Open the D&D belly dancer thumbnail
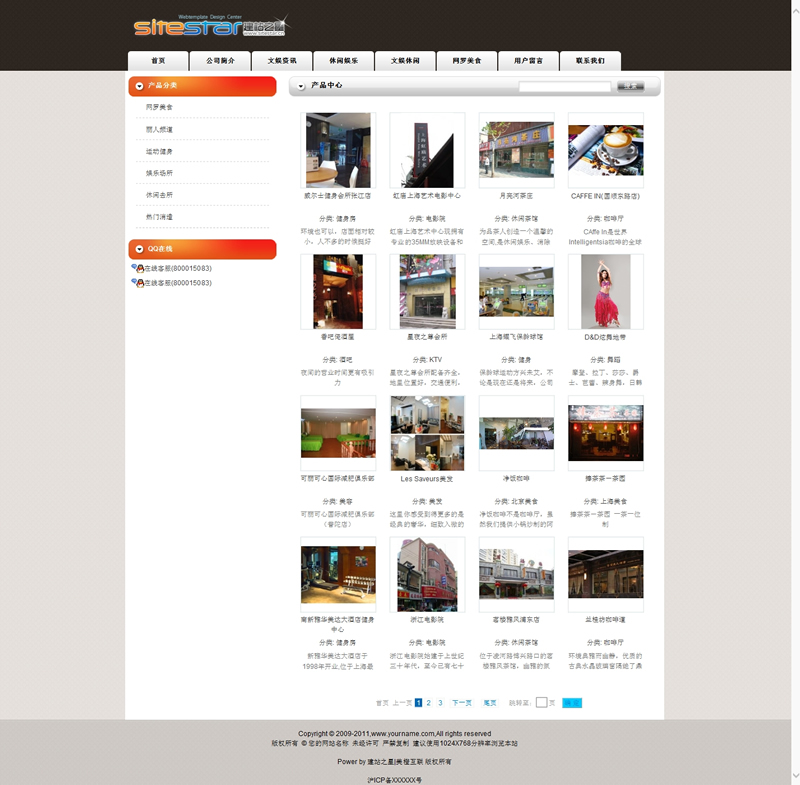This screenshot has height=785, width=800. click(x=606, y=291)
